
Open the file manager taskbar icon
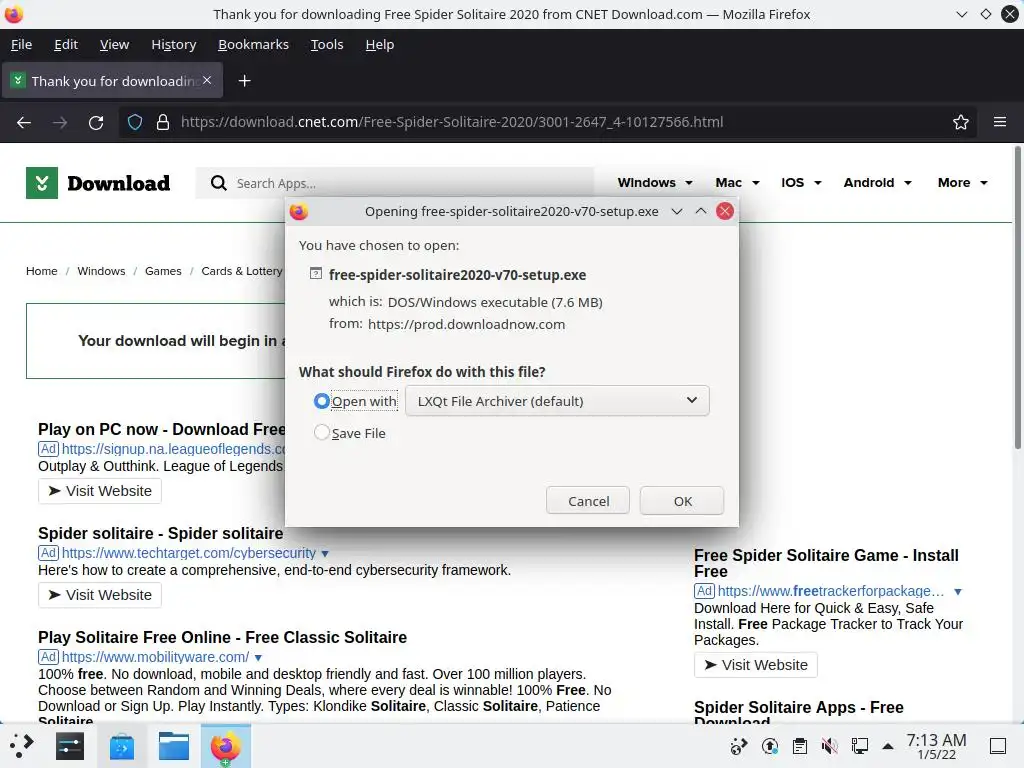(x=174, y=746)
